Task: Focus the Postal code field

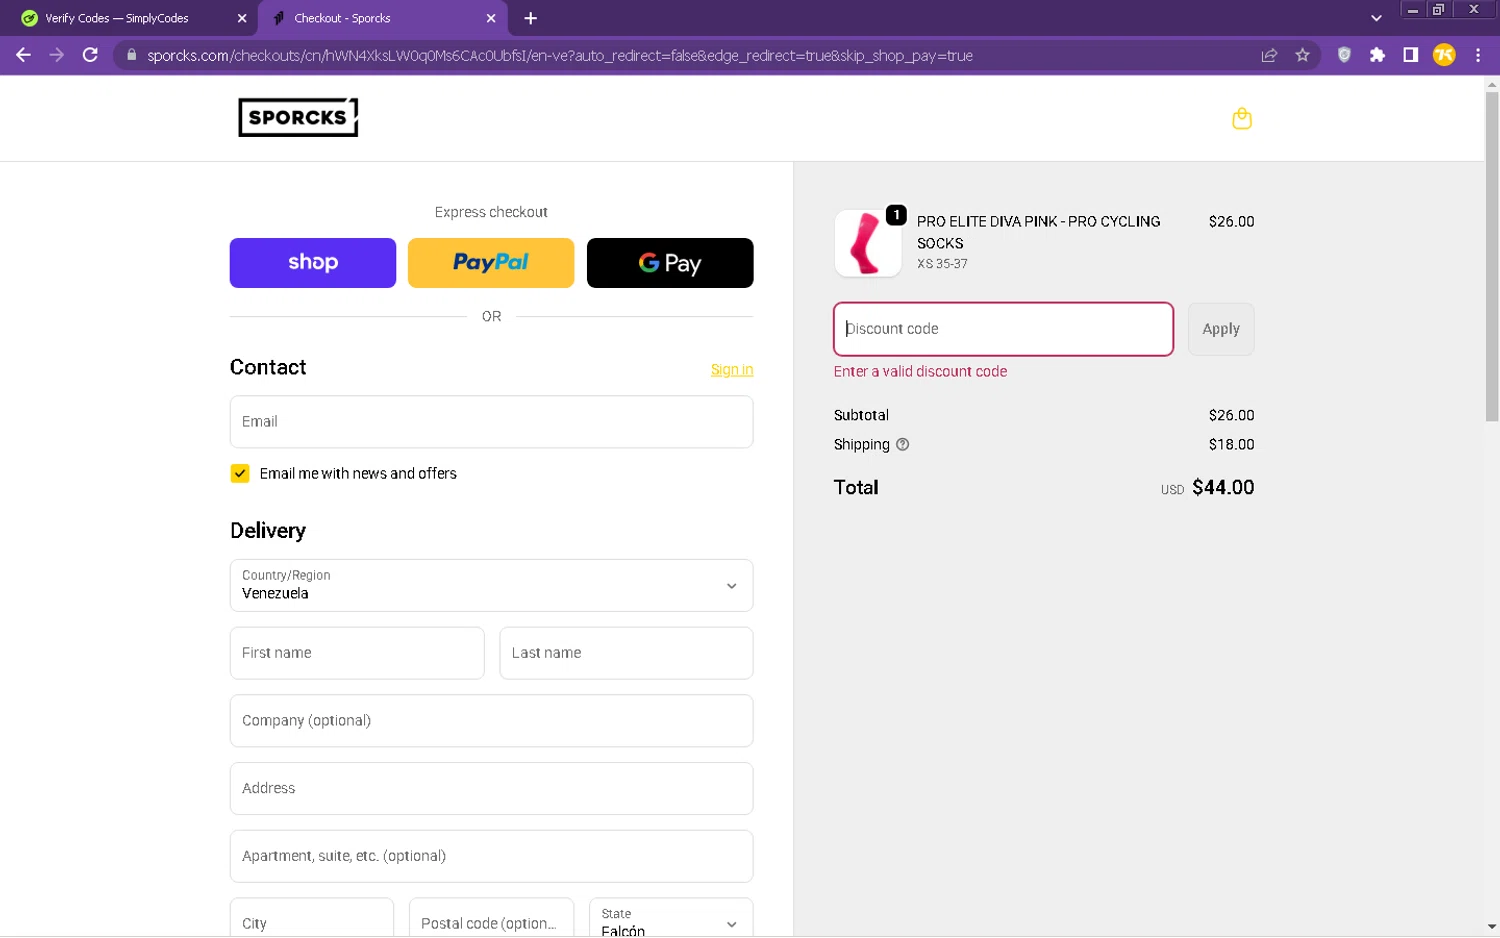Action: click(x=491, y=918)
